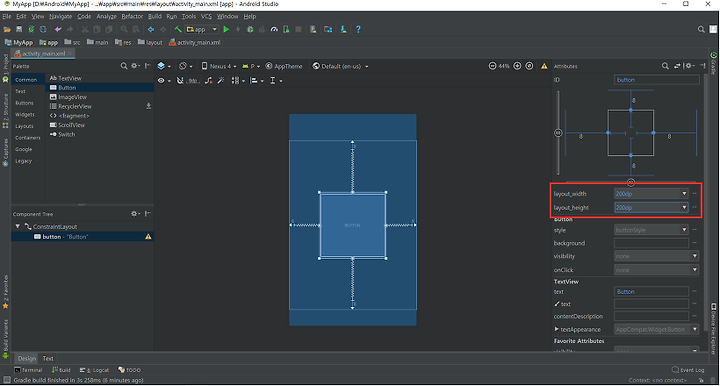Click the Open folder icon in main toolbar

[x=7, y=29]
